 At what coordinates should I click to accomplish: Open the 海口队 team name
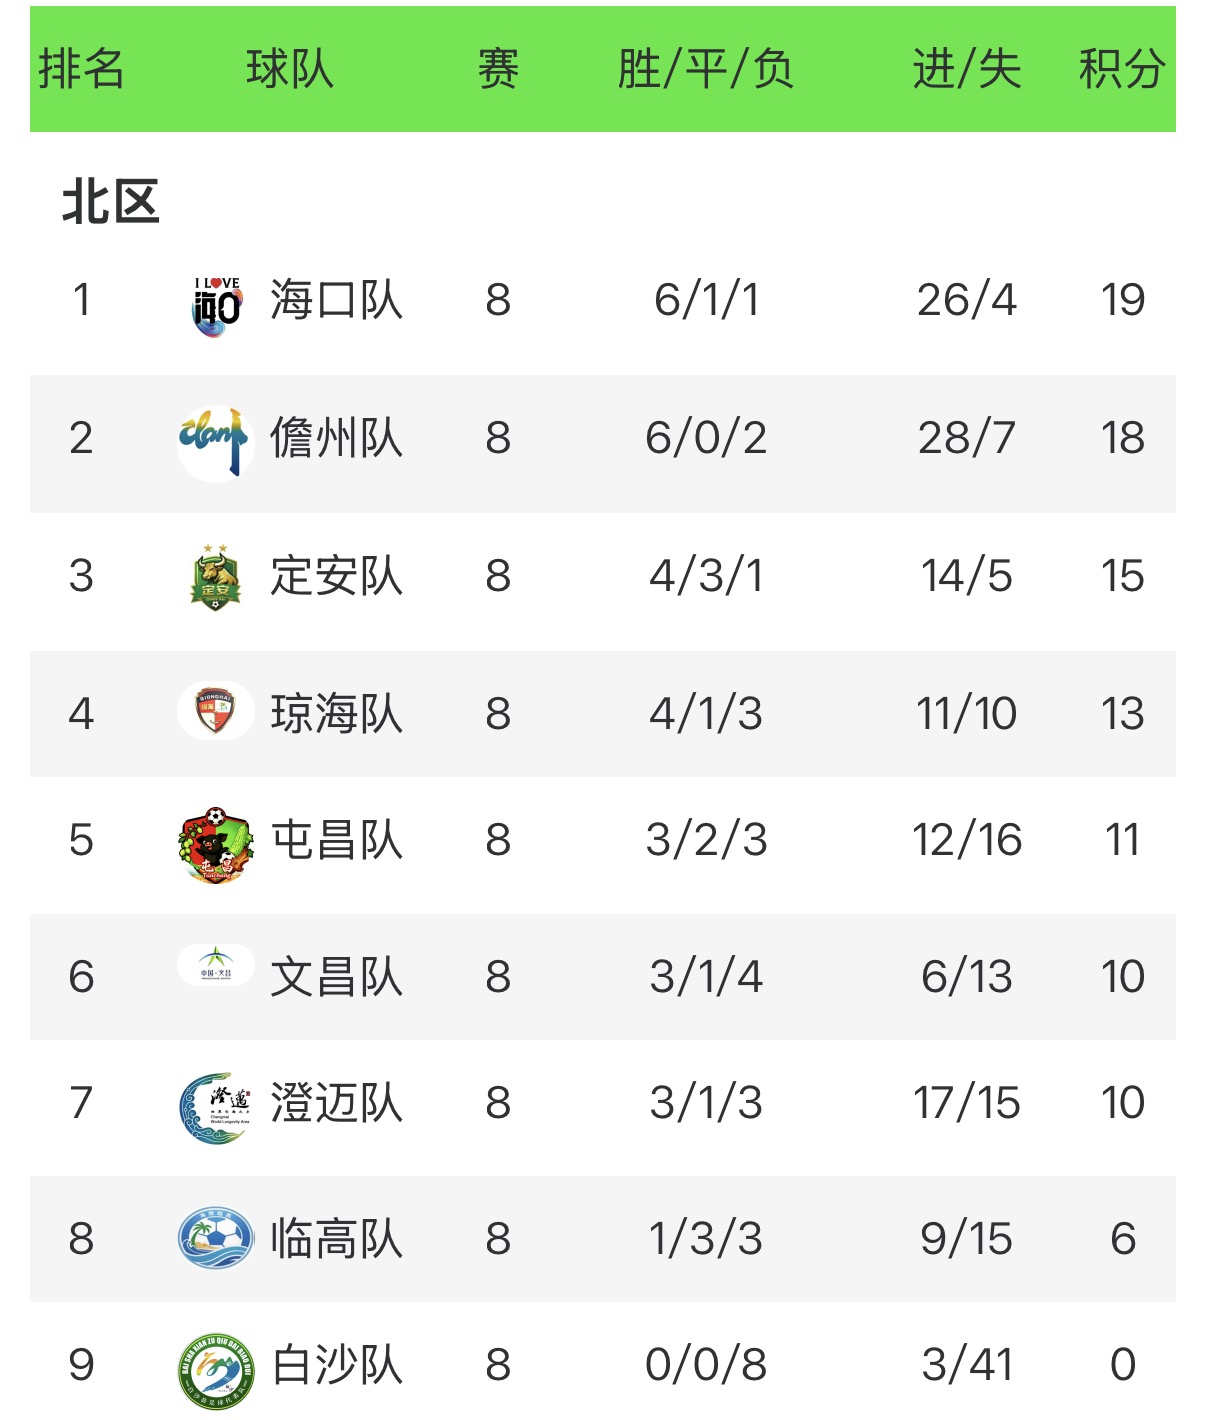336,300
